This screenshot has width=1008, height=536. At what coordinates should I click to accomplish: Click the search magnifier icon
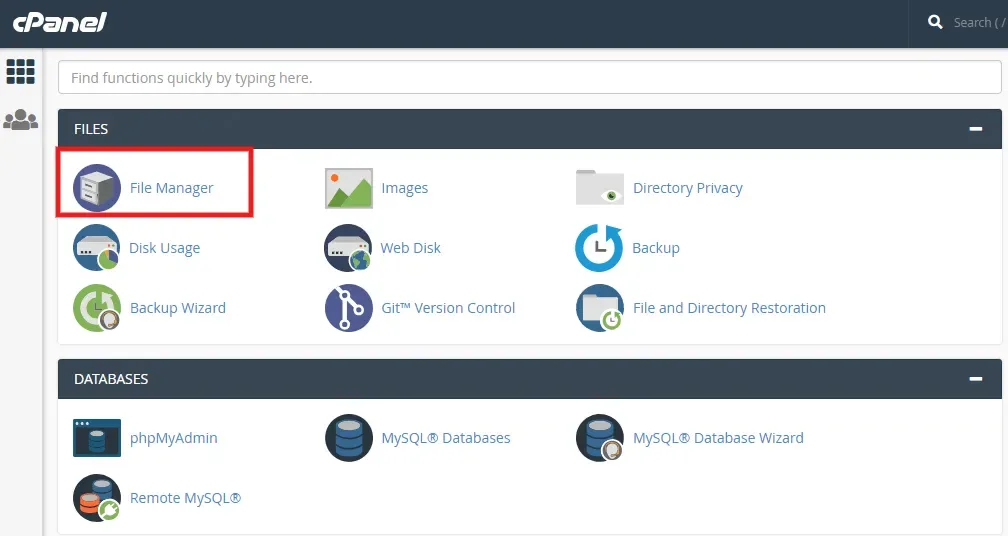tap(935, 22)
